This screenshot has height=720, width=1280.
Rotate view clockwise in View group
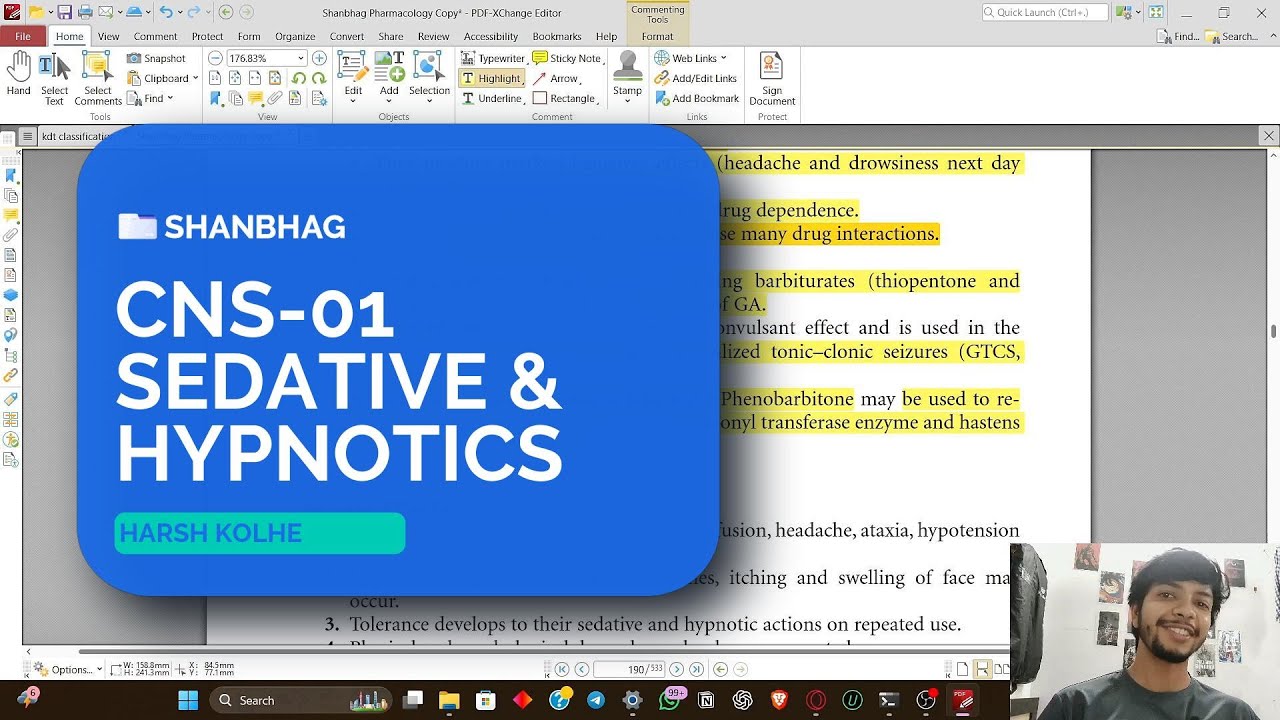(319, 78)
